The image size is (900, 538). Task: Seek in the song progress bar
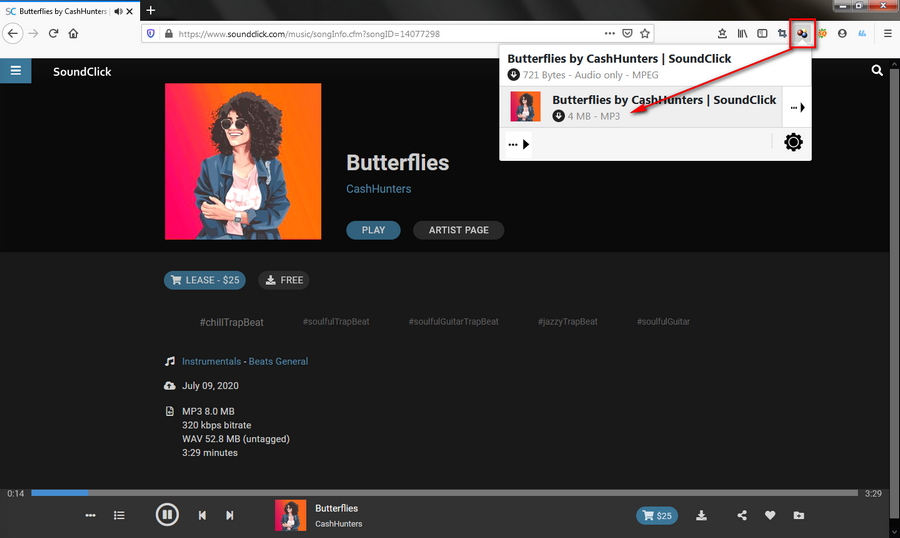[x=444, y=493]
